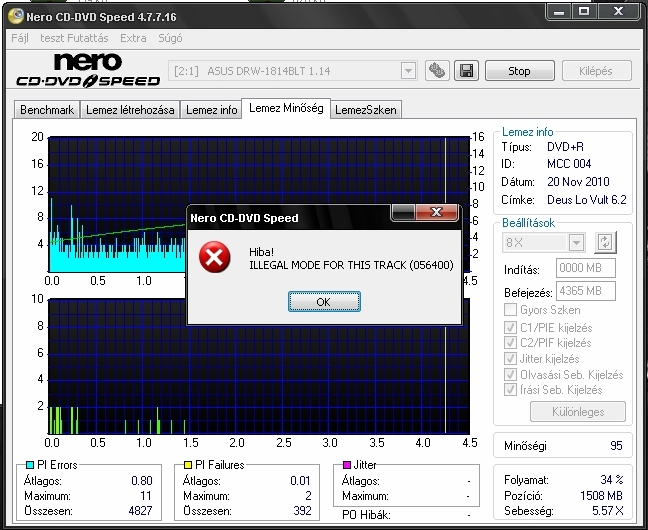The image size is (648, 530).
Task: Click the drive options tool icon
Action: [437, 71]
